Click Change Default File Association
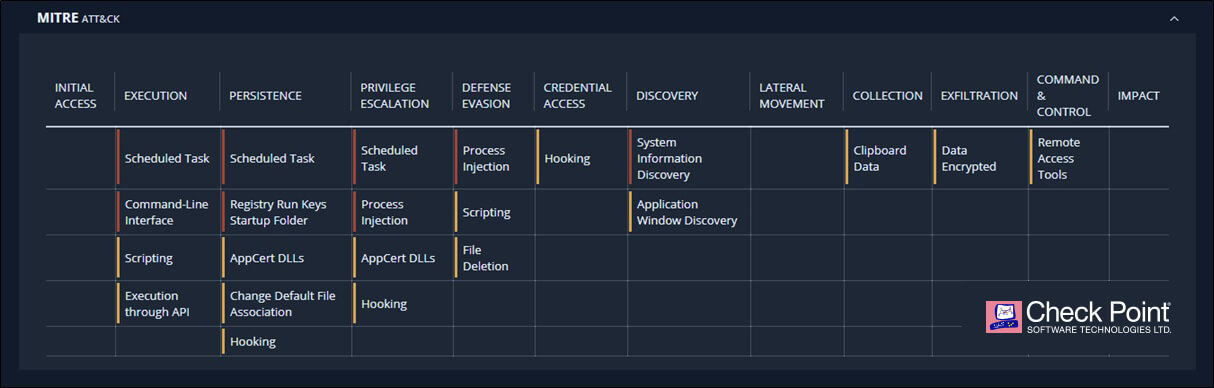 (x=282, y=303)
